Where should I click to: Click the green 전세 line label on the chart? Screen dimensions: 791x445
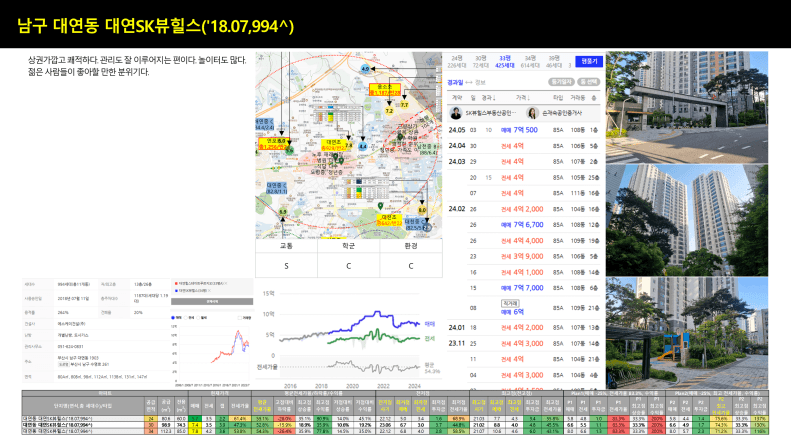[x=429, y=339]
